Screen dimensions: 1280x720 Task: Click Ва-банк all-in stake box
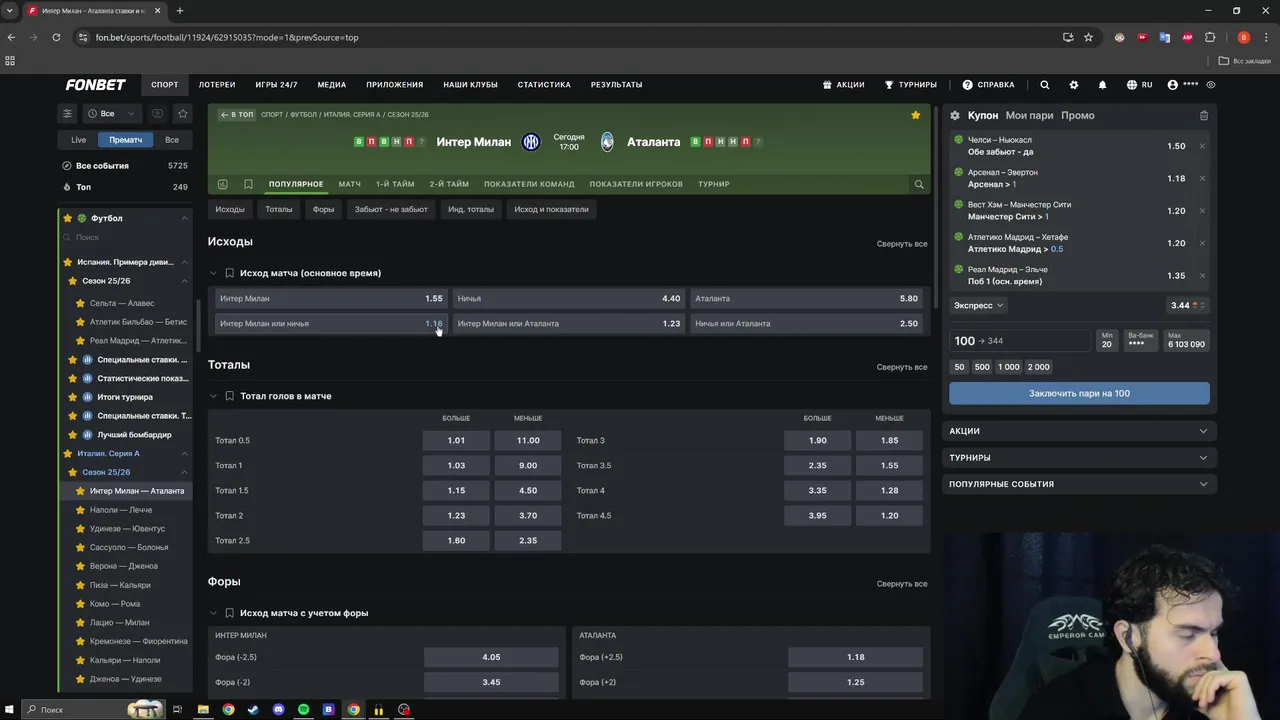pyautogui.click(x=1140, y=340)
